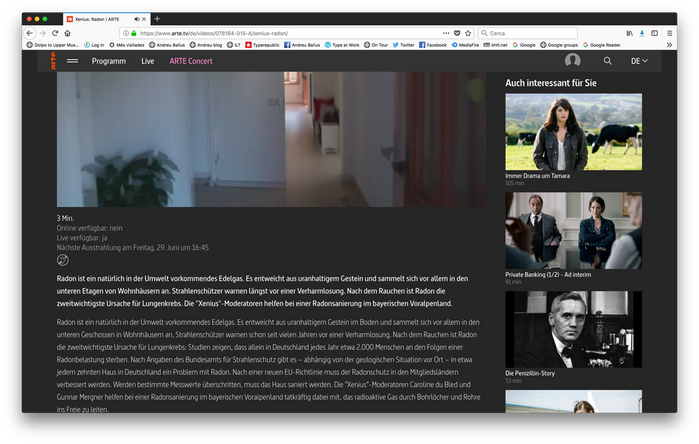699x444 pixels.
Task: Open the iGoogle bookmark
Action: pos(524,45)
